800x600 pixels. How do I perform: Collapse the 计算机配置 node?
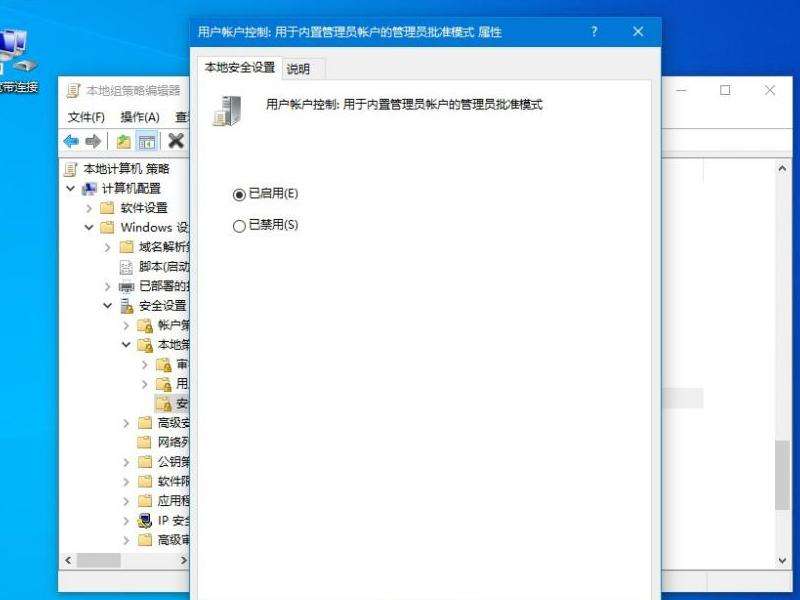point(70,188)
